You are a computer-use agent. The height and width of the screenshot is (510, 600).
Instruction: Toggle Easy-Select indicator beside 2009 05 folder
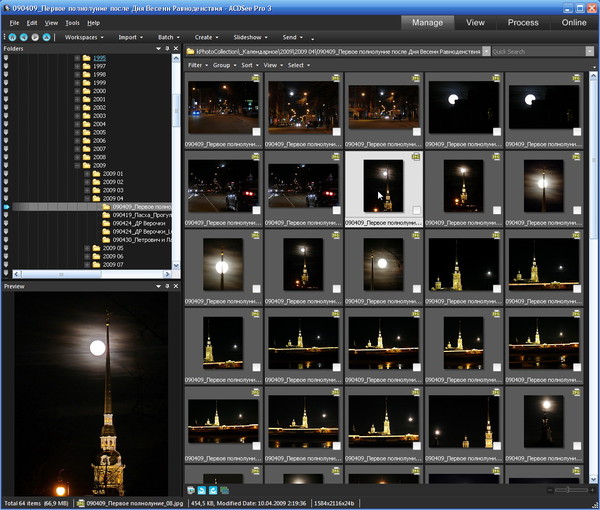tap(6, 248)
